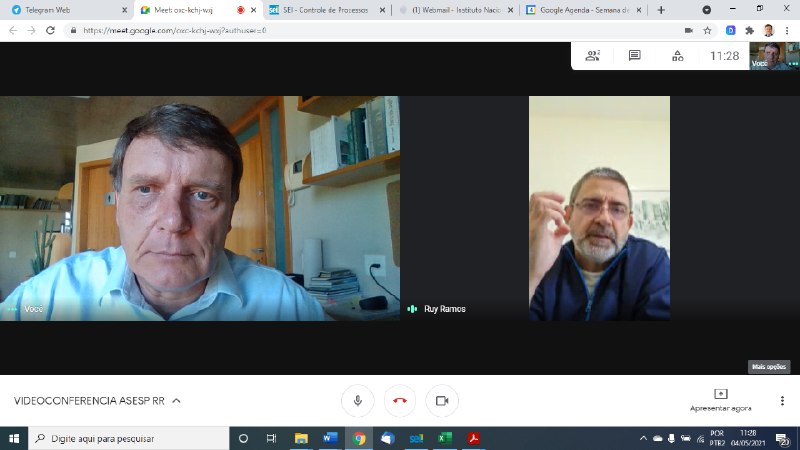Click the browser forward arrow
The image size is (800, 450).
(32, 31)
